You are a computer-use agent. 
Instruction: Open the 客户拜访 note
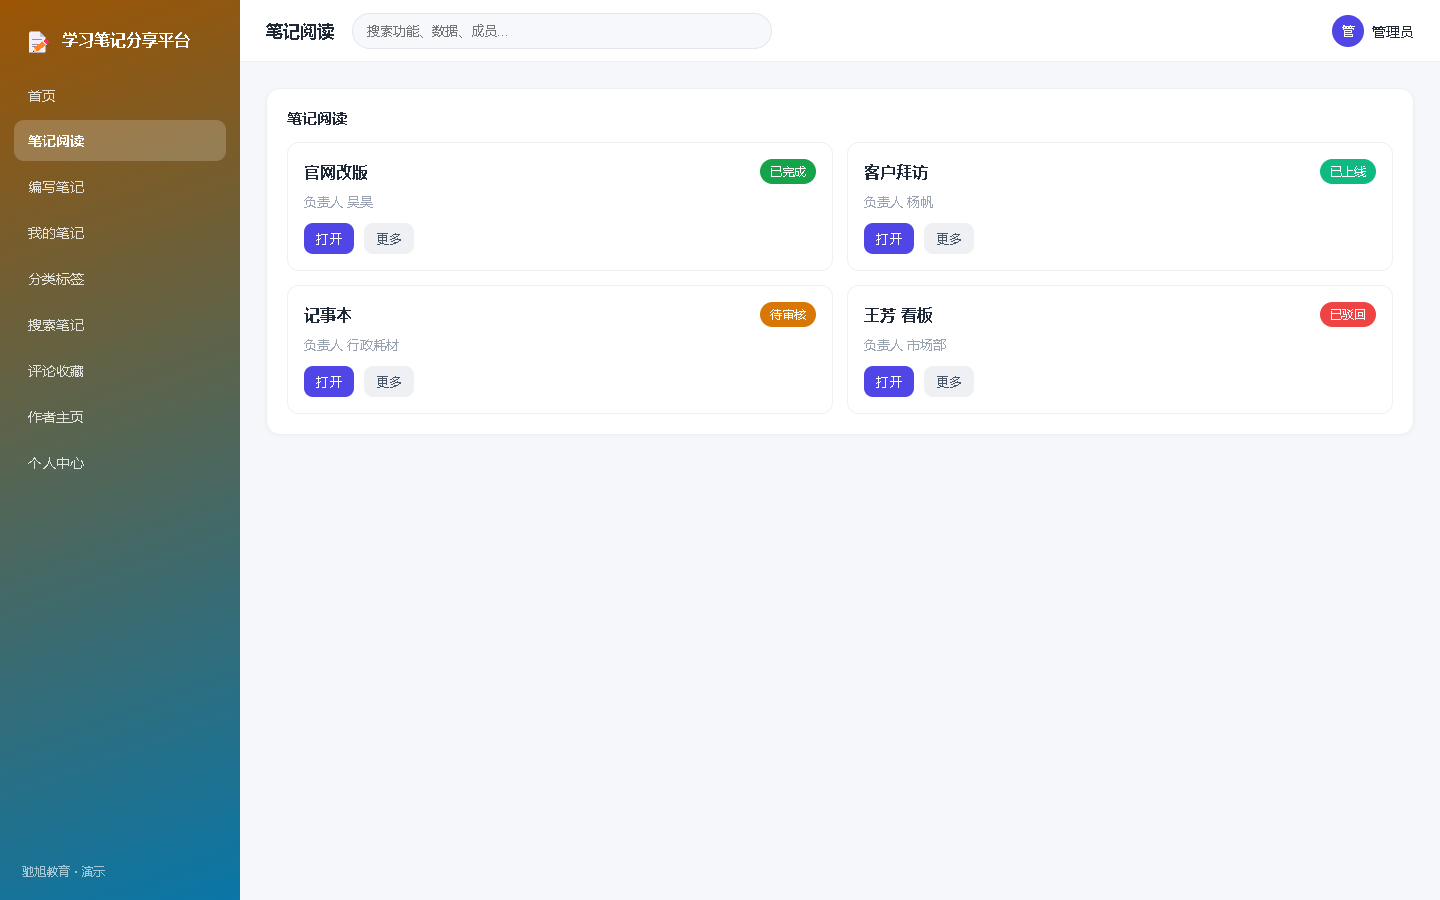(x=889, y=239)
